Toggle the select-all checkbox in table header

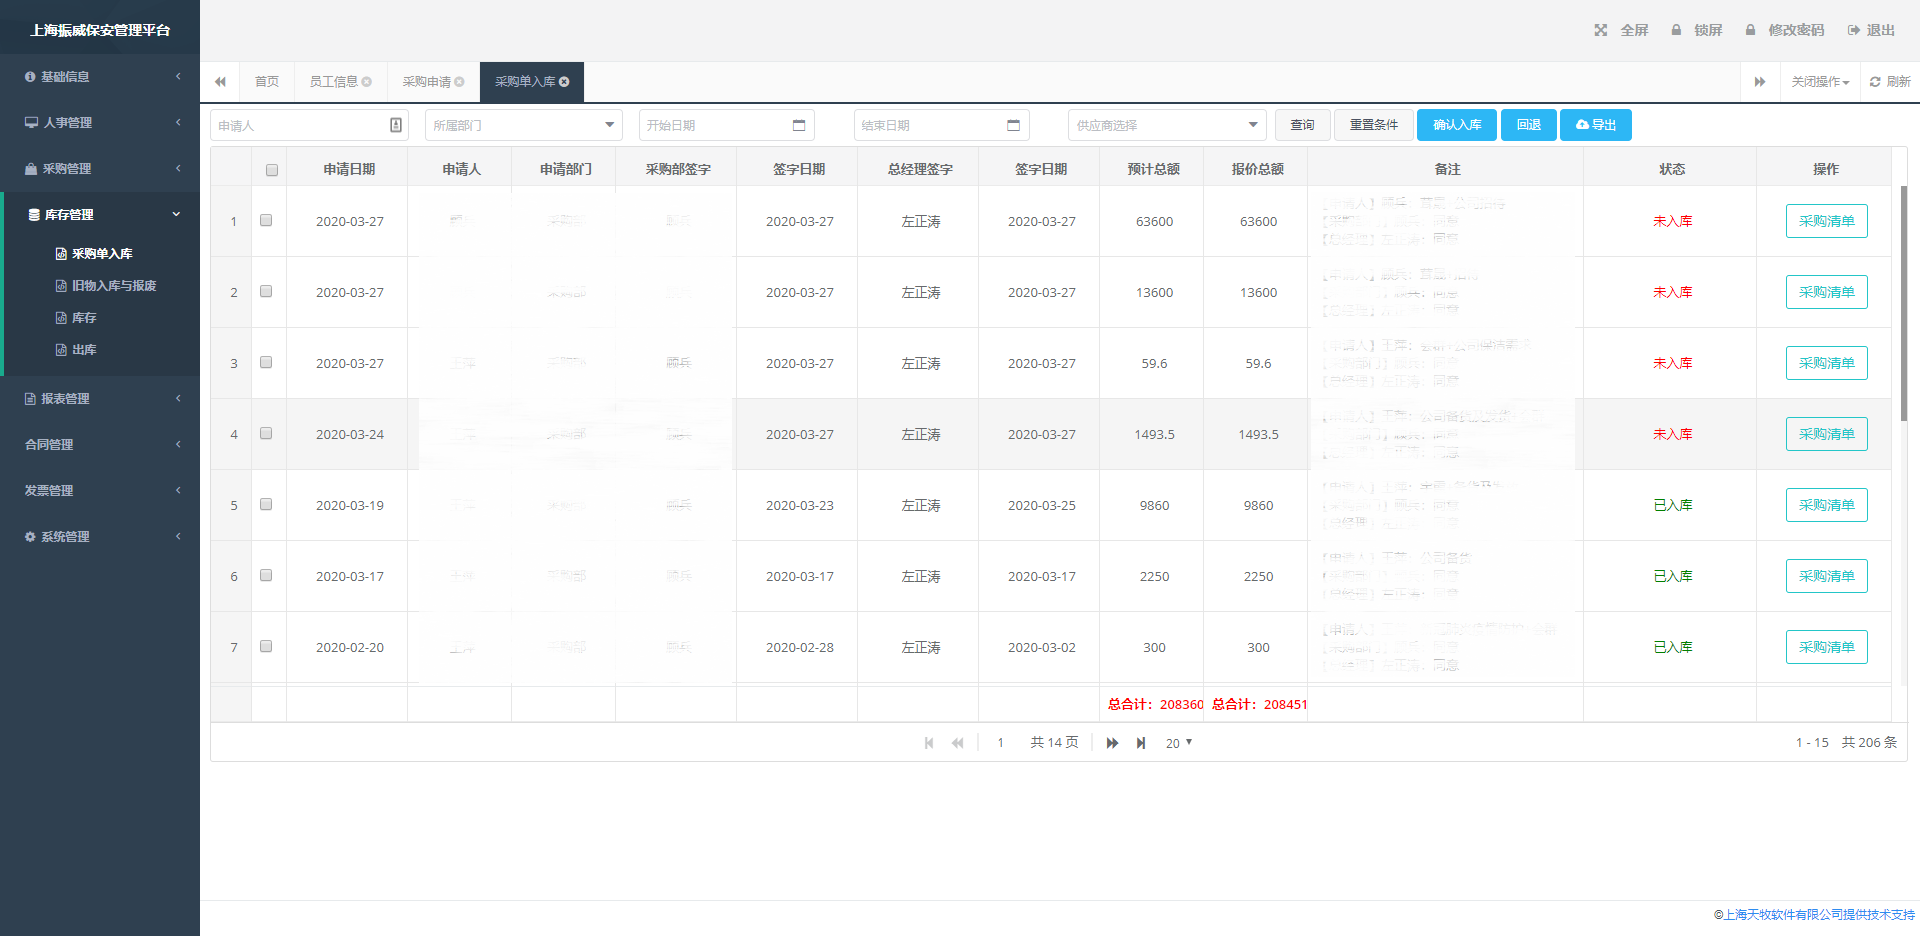(x=272, y=170)
